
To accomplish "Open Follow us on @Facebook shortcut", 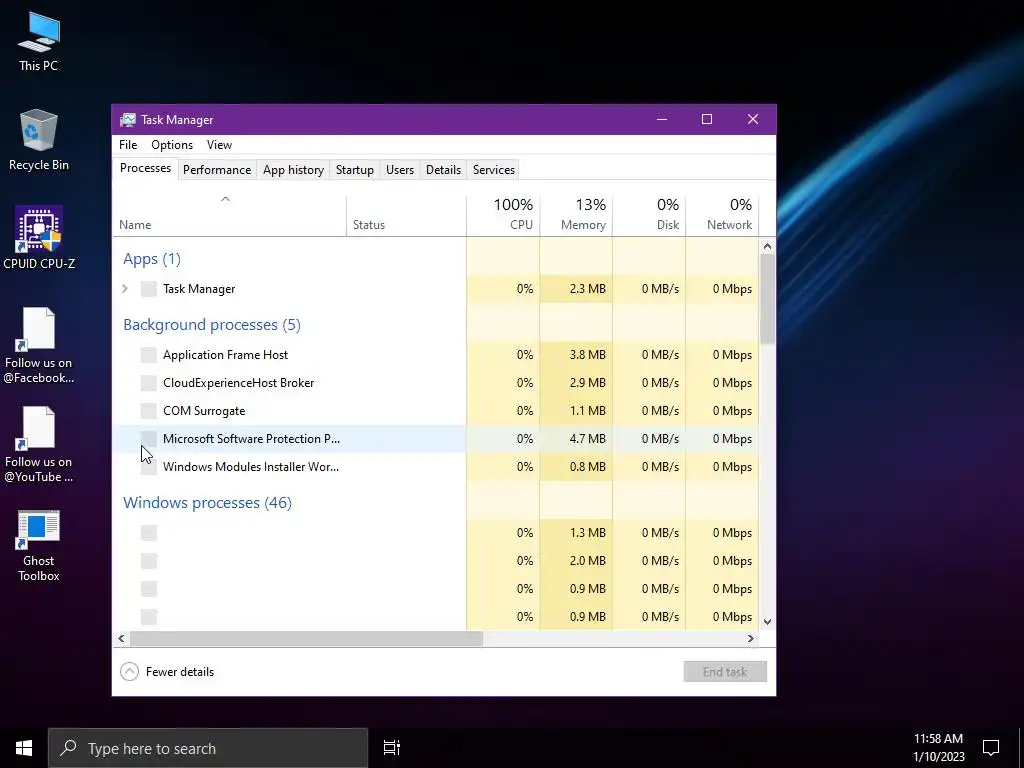I will (x=39, y=345).
